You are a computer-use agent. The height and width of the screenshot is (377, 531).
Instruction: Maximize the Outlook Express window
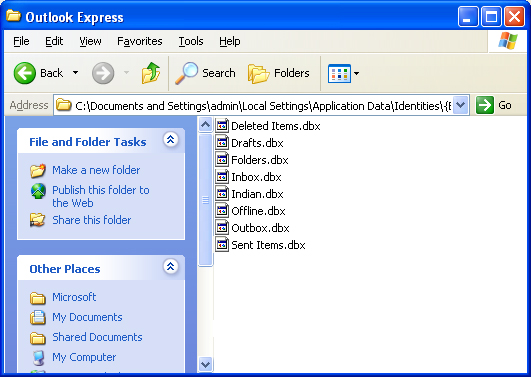click(x=491, y=17)
